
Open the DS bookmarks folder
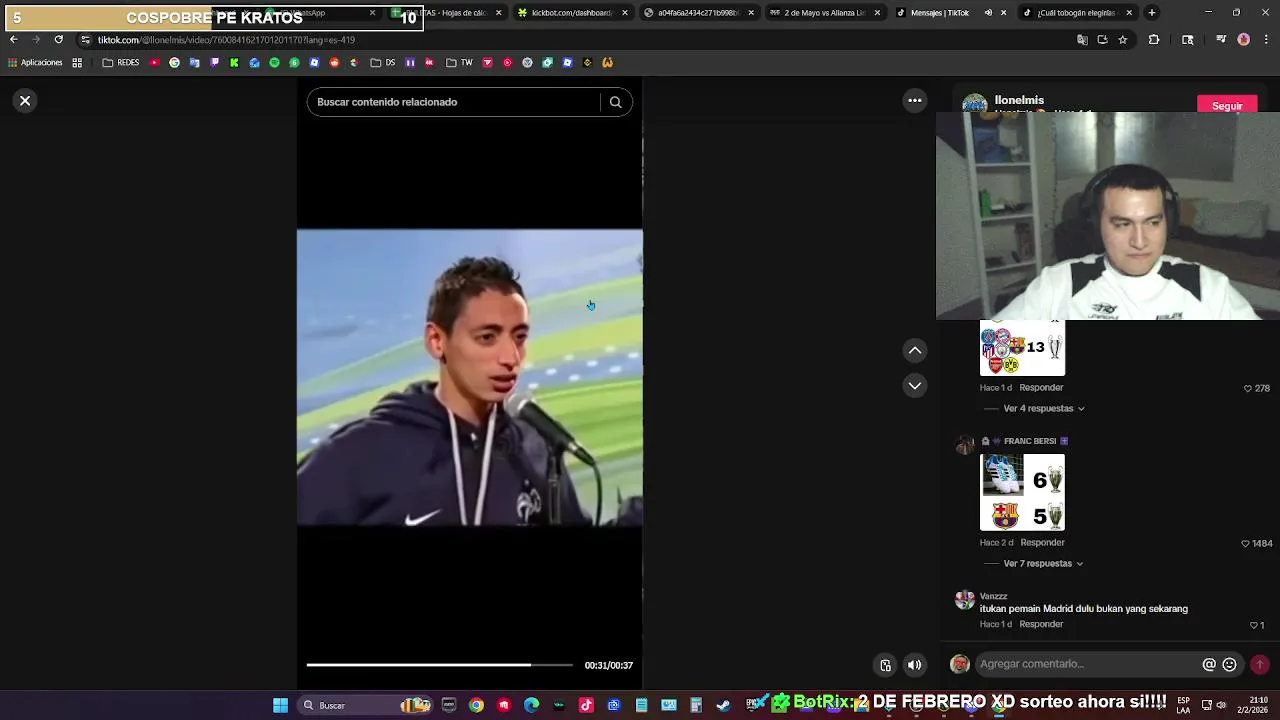[383, 62]
